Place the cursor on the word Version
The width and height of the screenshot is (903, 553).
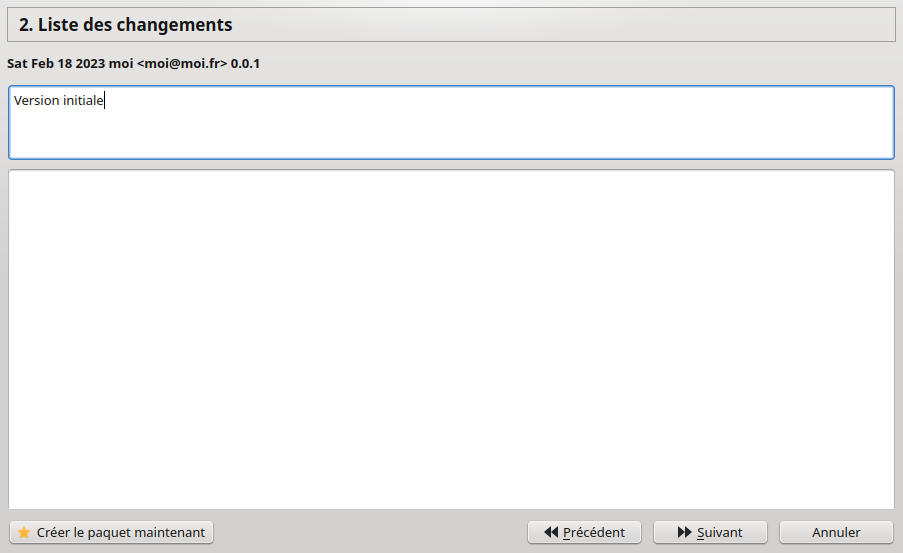pyautogui.click(x=36, y=100)
